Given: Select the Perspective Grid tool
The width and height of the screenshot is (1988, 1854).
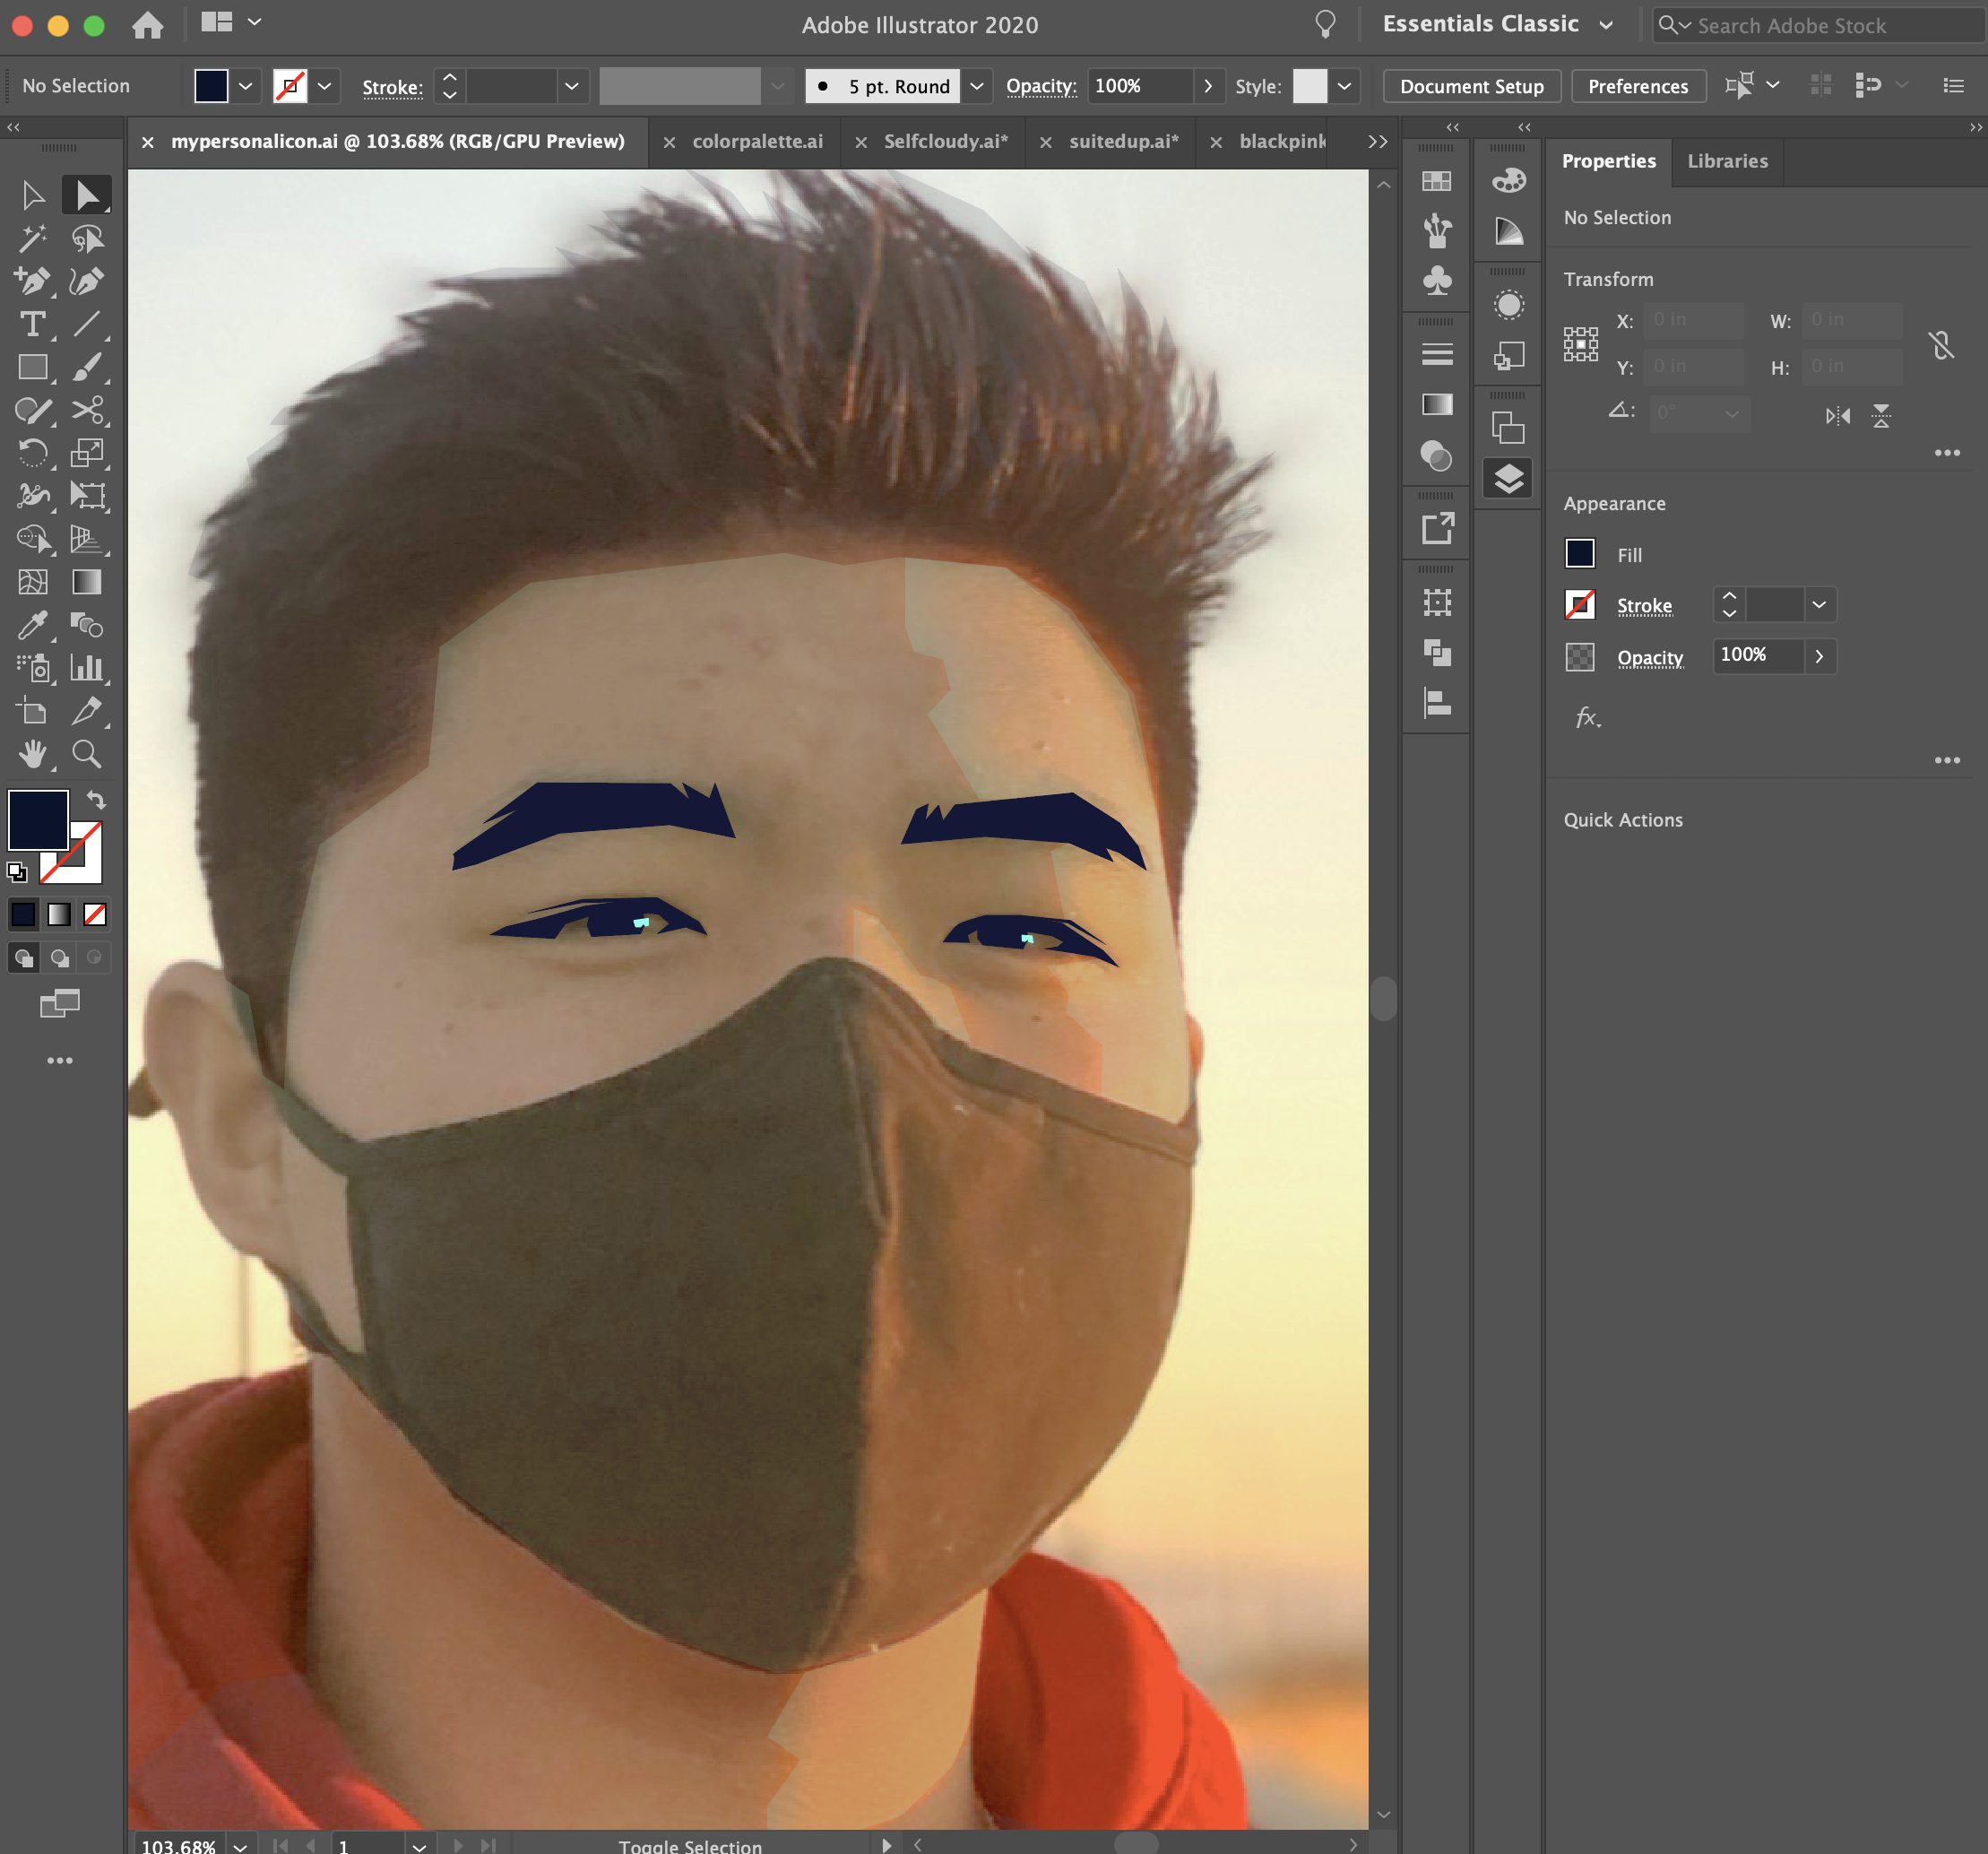Looking at the screenshot, I should click(x=87, y=539).
